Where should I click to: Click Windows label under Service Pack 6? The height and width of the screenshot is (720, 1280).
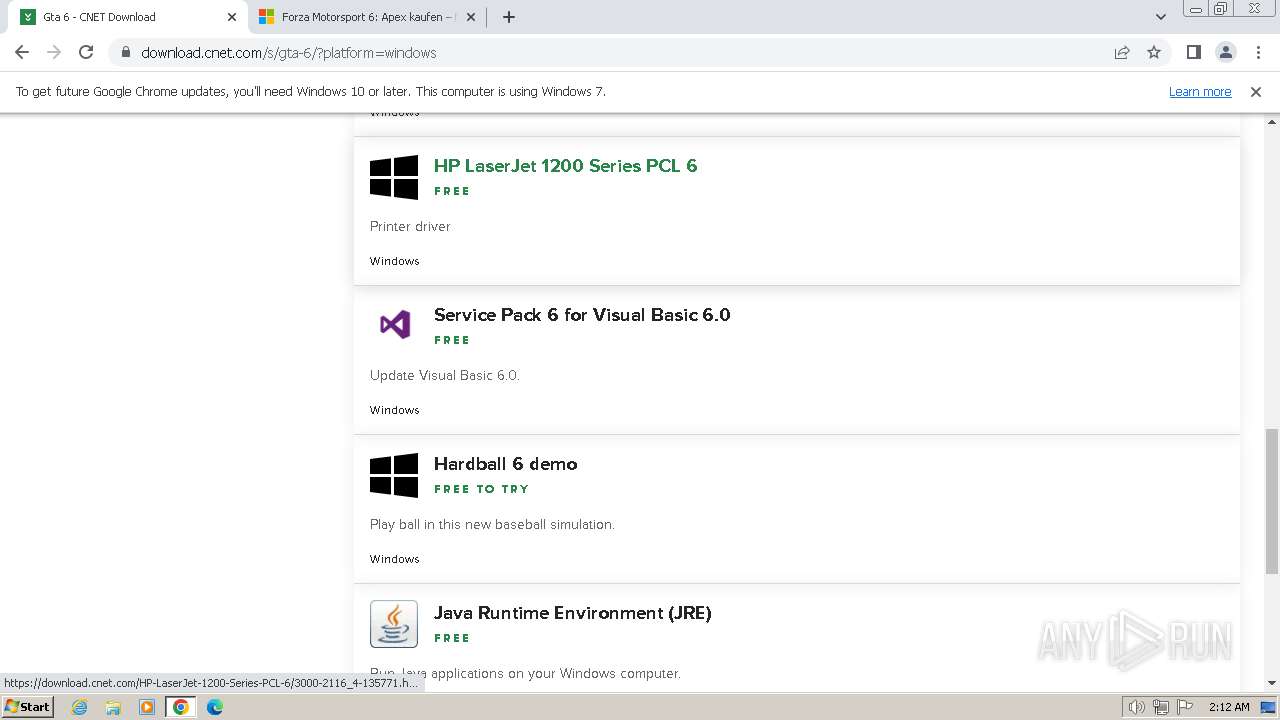(394, 410)
